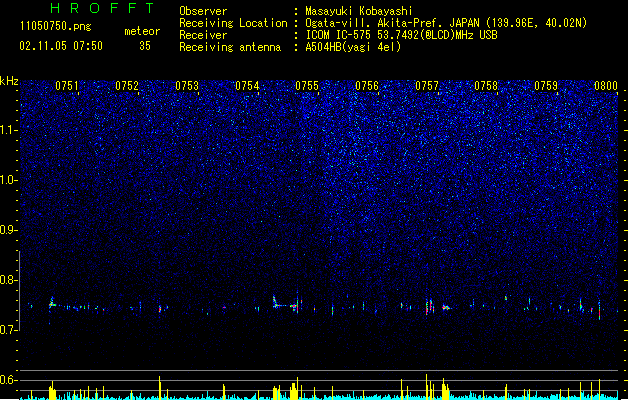The width and height of the screenshot is (629, 400).
Task: Click the 1.1 kHz axis label
Action: pyautogui.click(x=9, y=130)
